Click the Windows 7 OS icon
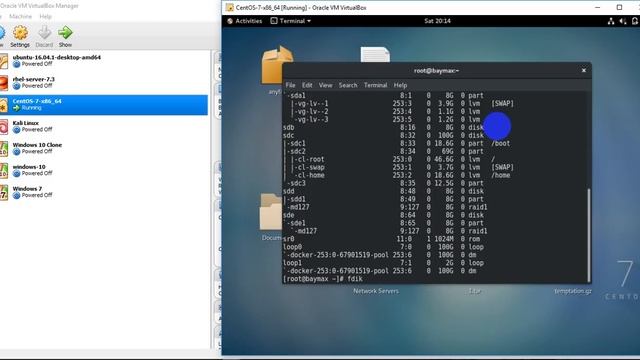The width and height of the screenshot is (640, 360). point(4,192)
